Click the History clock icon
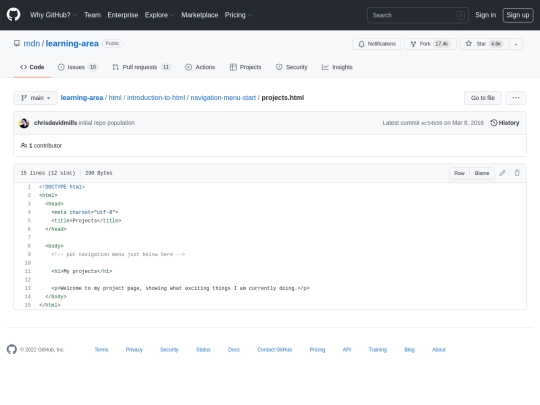Viewport: 540px width, 405px height. (494, 123)
